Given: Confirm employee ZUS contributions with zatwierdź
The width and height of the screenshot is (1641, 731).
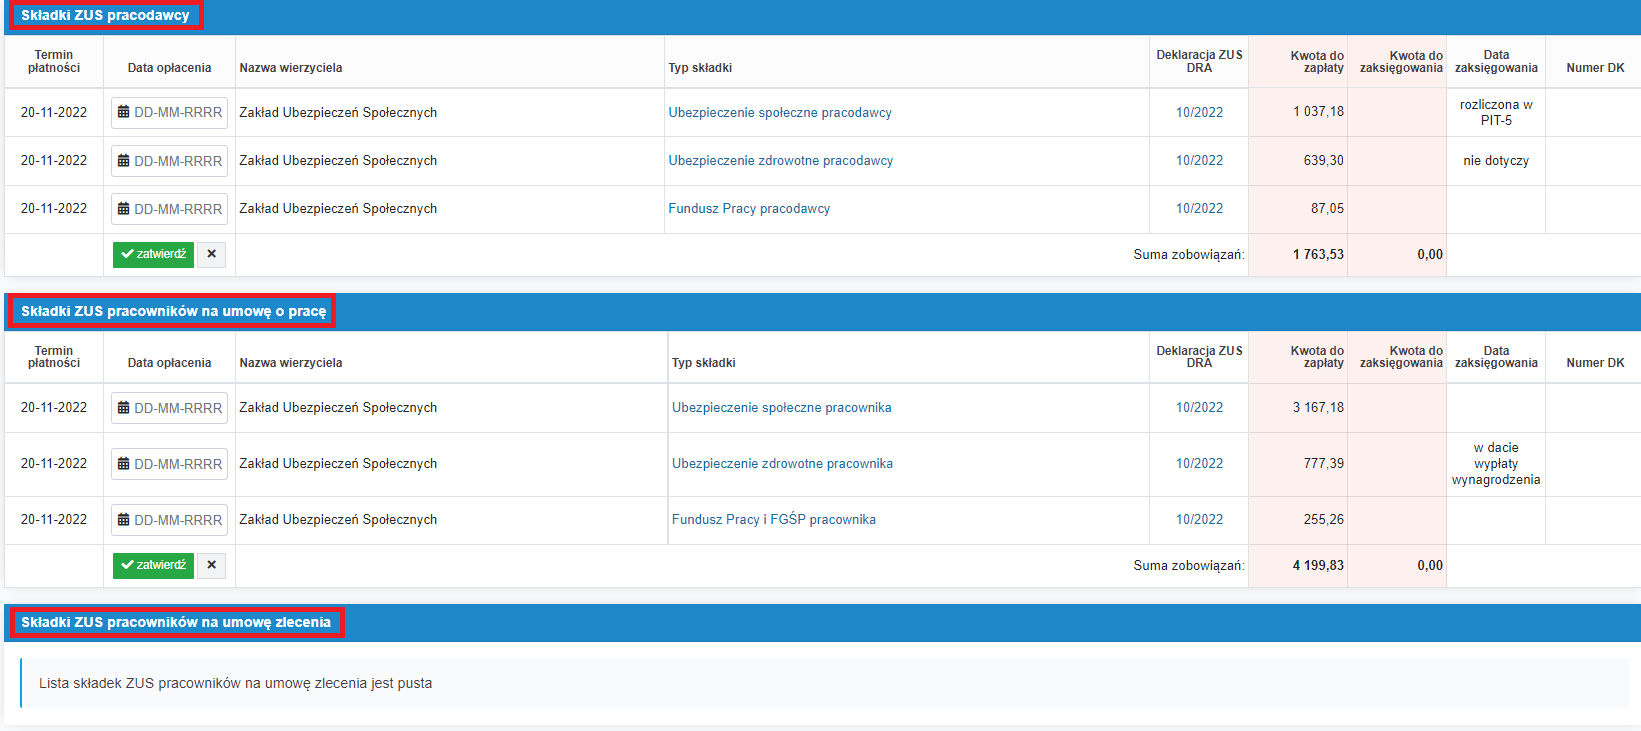Looking at the screenshot, I should pos(153,565).
